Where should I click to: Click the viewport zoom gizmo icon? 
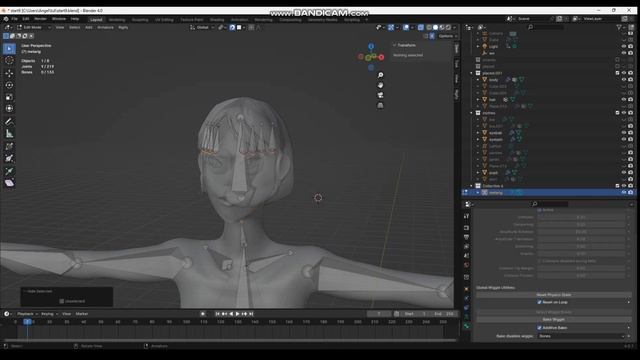[380, 75]
